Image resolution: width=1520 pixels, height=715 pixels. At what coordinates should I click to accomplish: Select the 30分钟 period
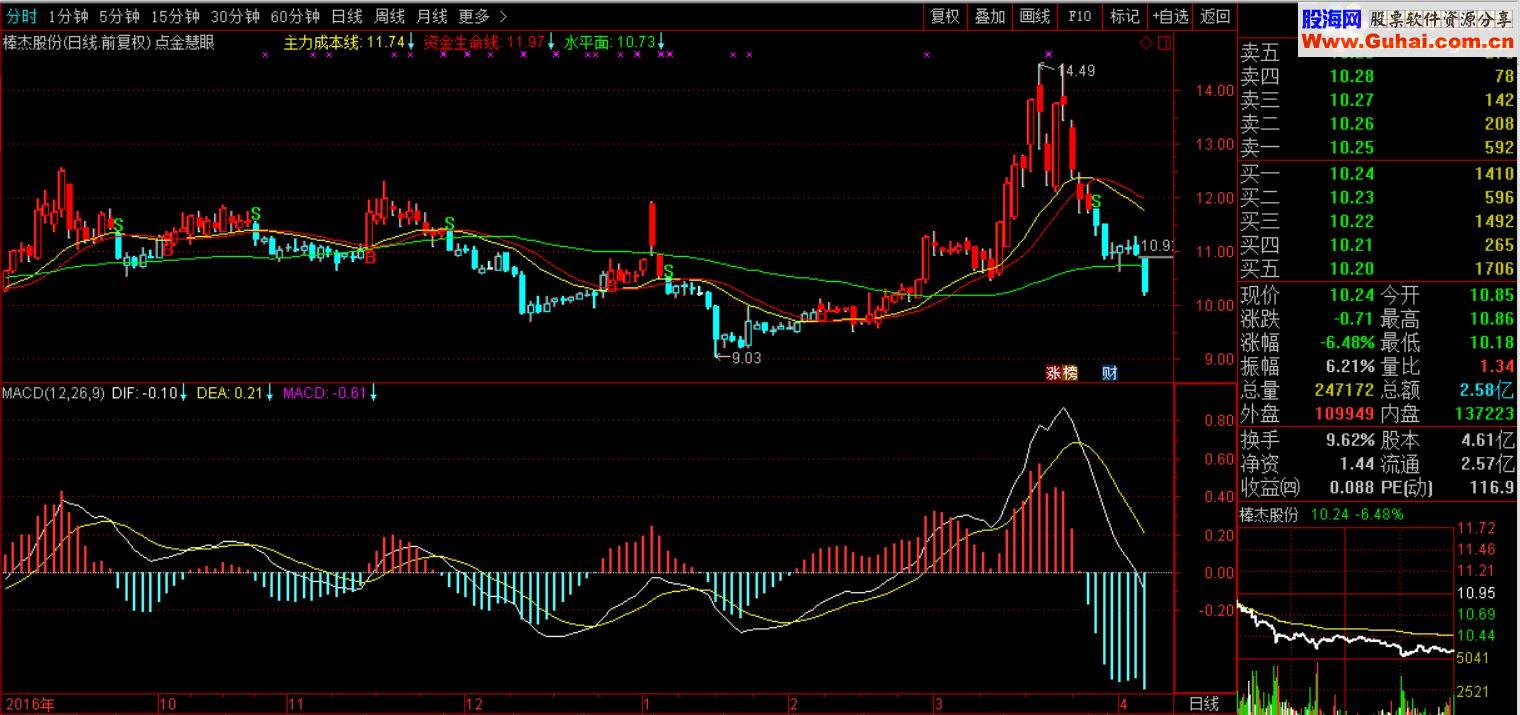coord(236,16)
